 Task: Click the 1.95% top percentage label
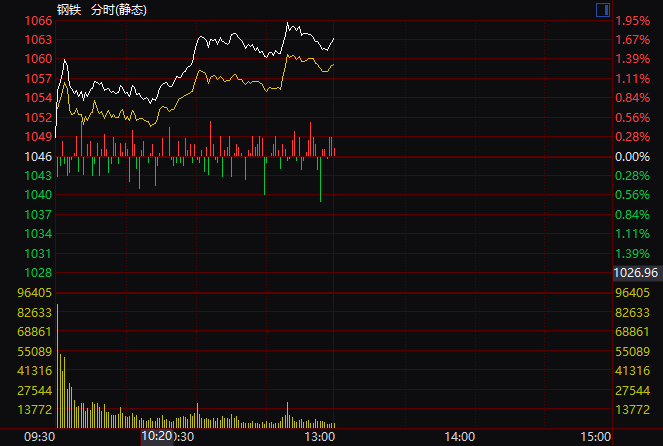click(632, 20)
